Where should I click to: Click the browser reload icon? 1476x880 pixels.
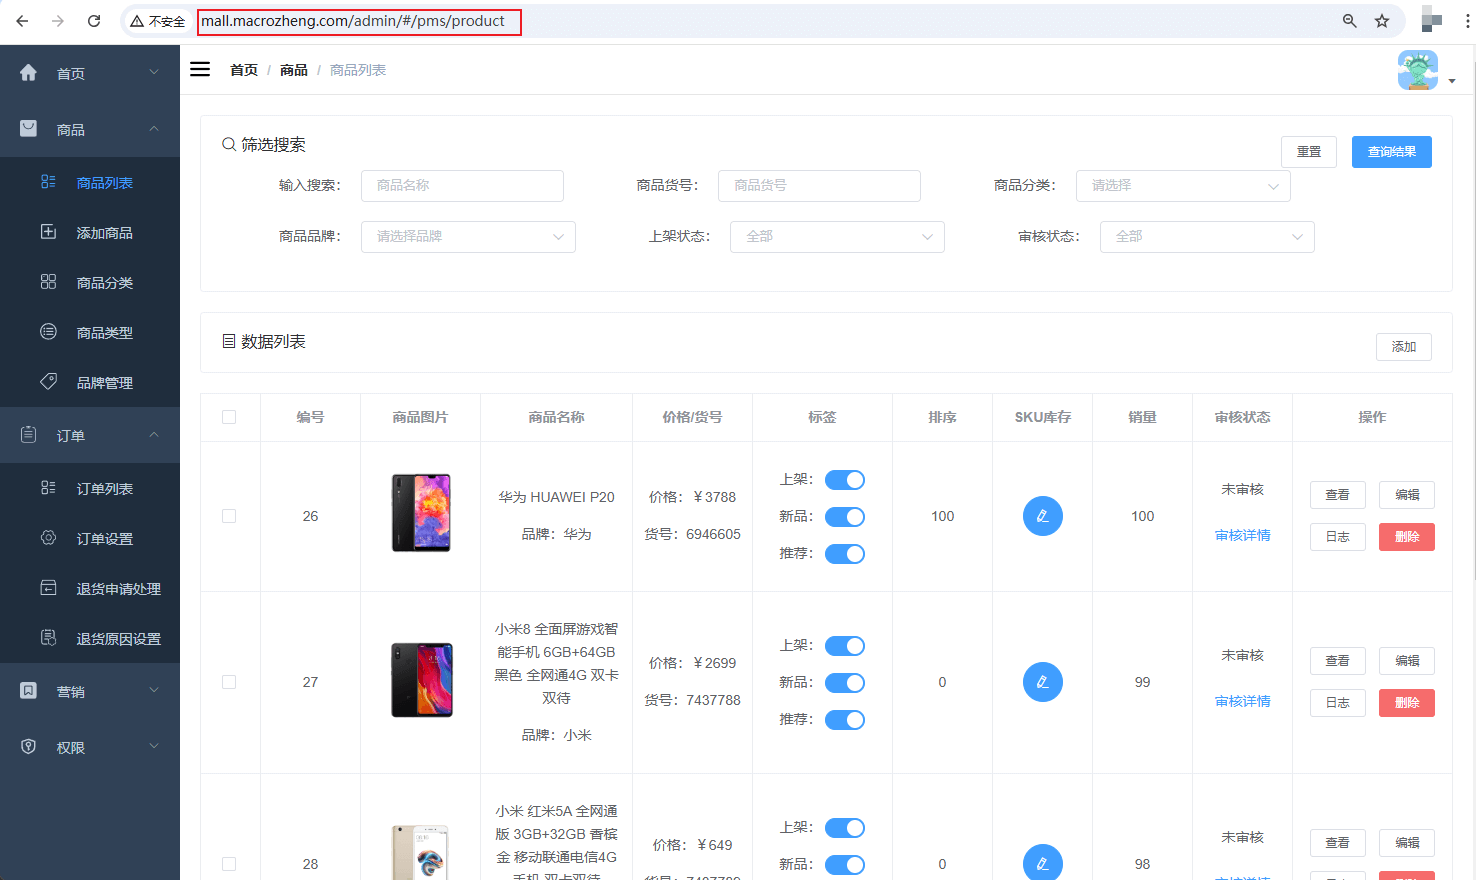(x=94, y=21)
